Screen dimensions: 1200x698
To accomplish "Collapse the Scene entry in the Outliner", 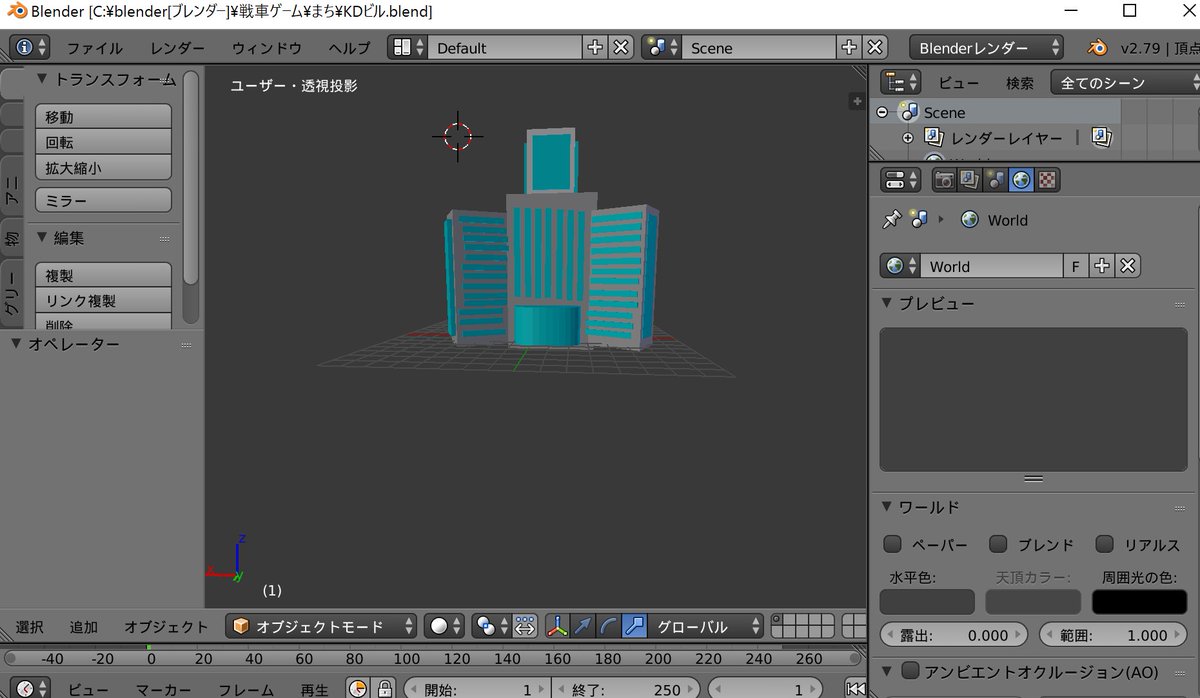I will point(881,112).
